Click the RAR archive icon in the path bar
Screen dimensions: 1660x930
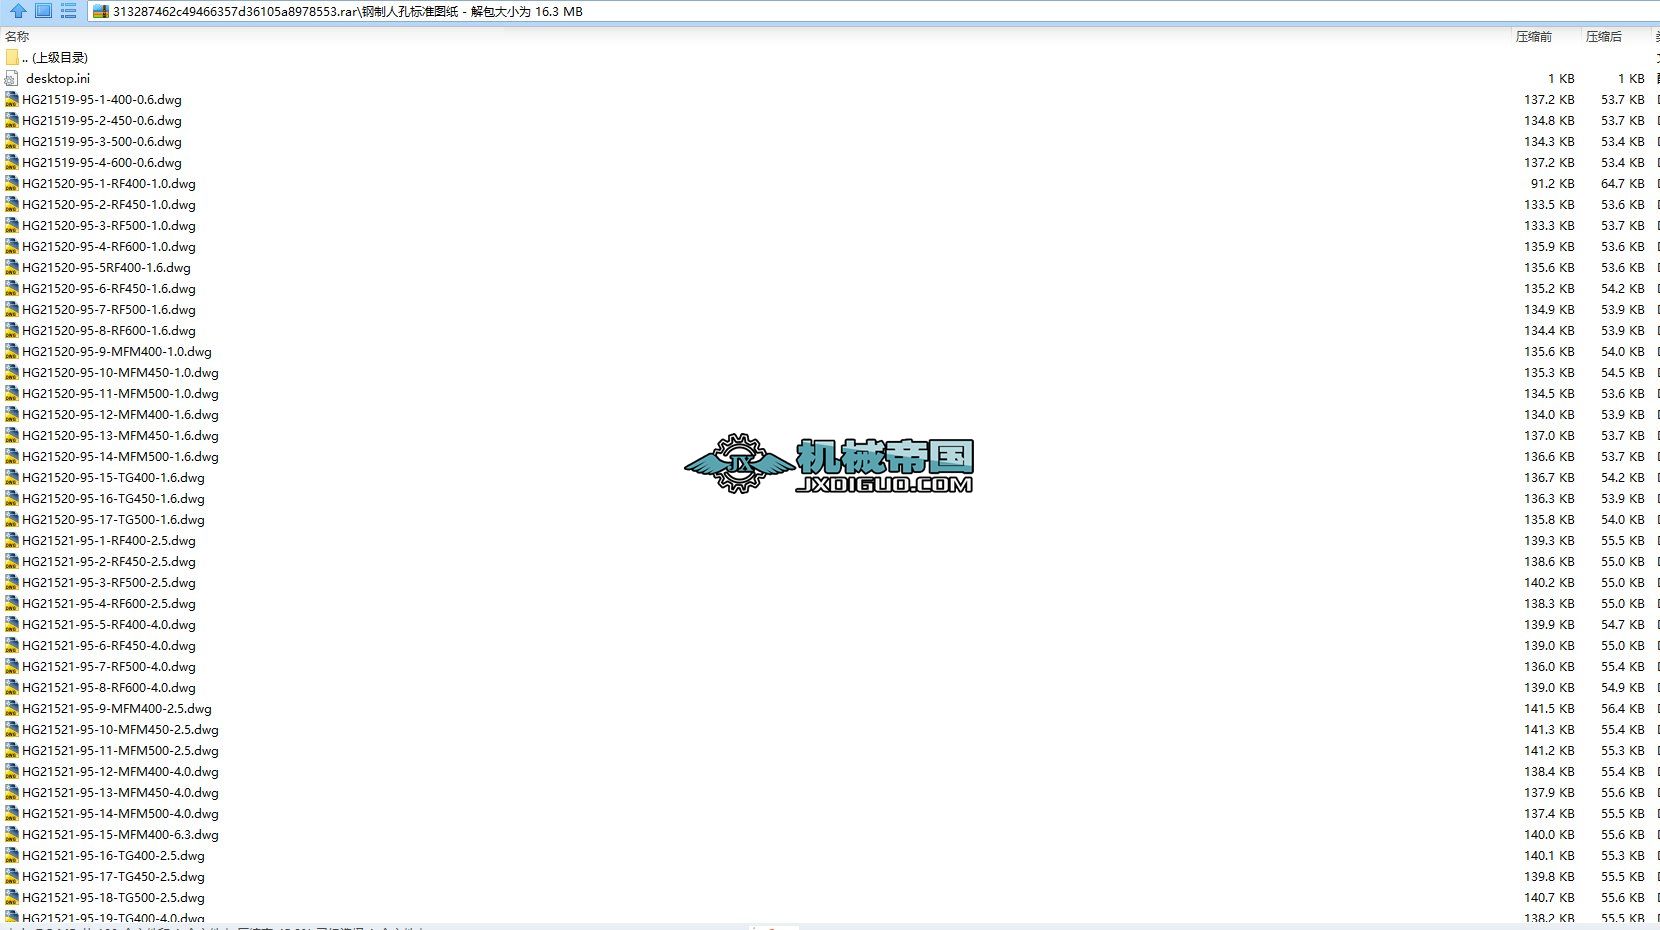click(x=100, y=11)
